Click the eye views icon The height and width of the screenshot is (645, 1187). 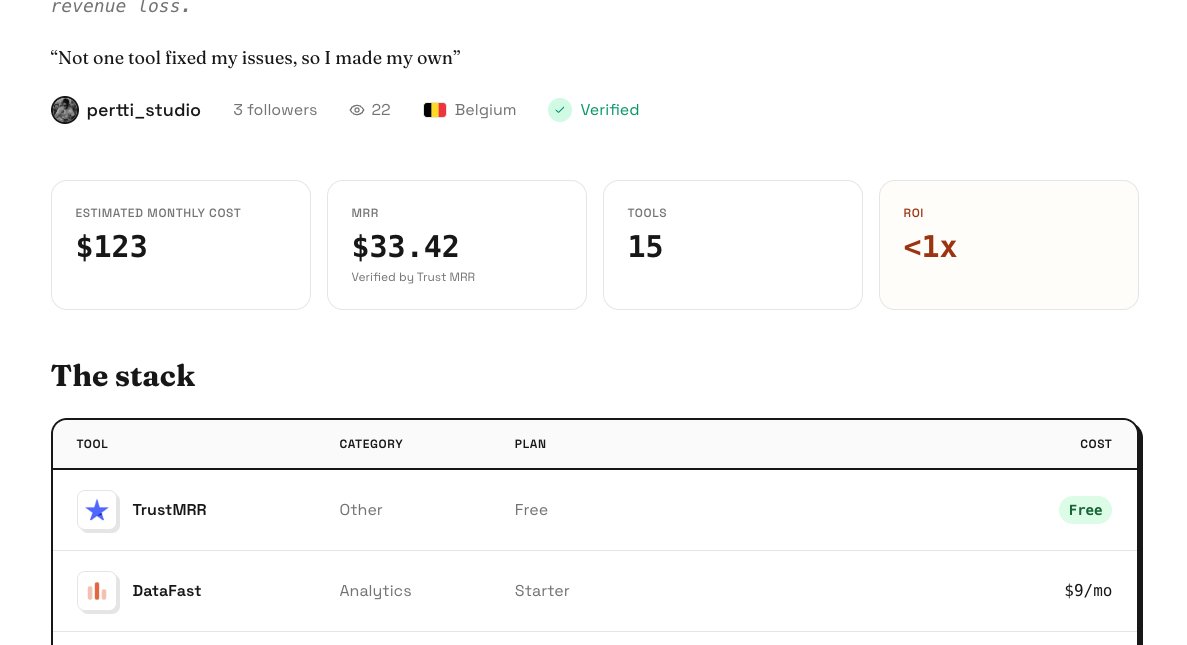tap(357, 111)
